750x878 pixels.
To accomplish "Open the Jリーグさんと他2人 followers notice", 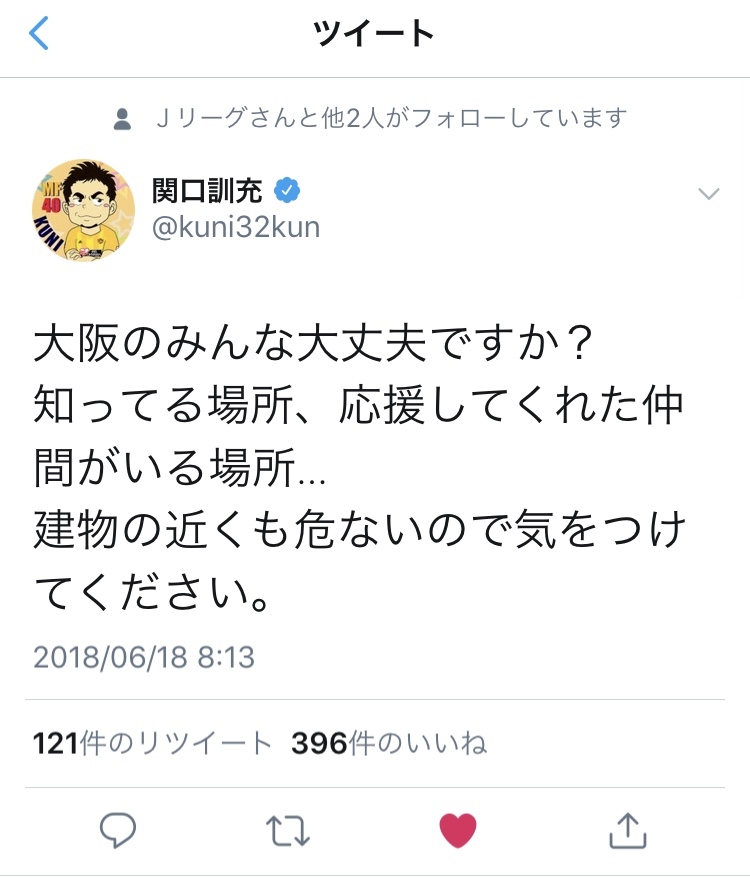I will pyautogui.click(x=390, y=119).
